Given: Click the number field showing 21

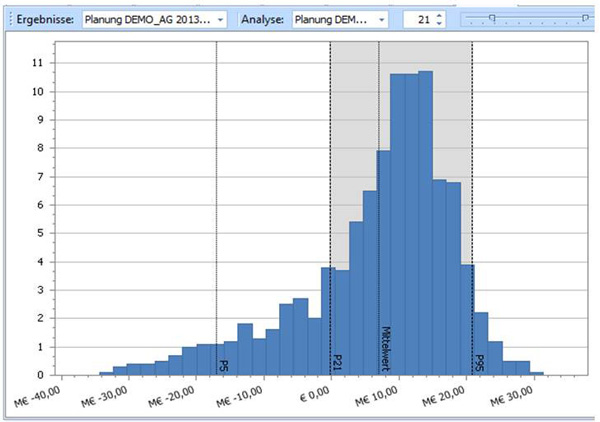Looking at the screenshot, I should (420, 19).
